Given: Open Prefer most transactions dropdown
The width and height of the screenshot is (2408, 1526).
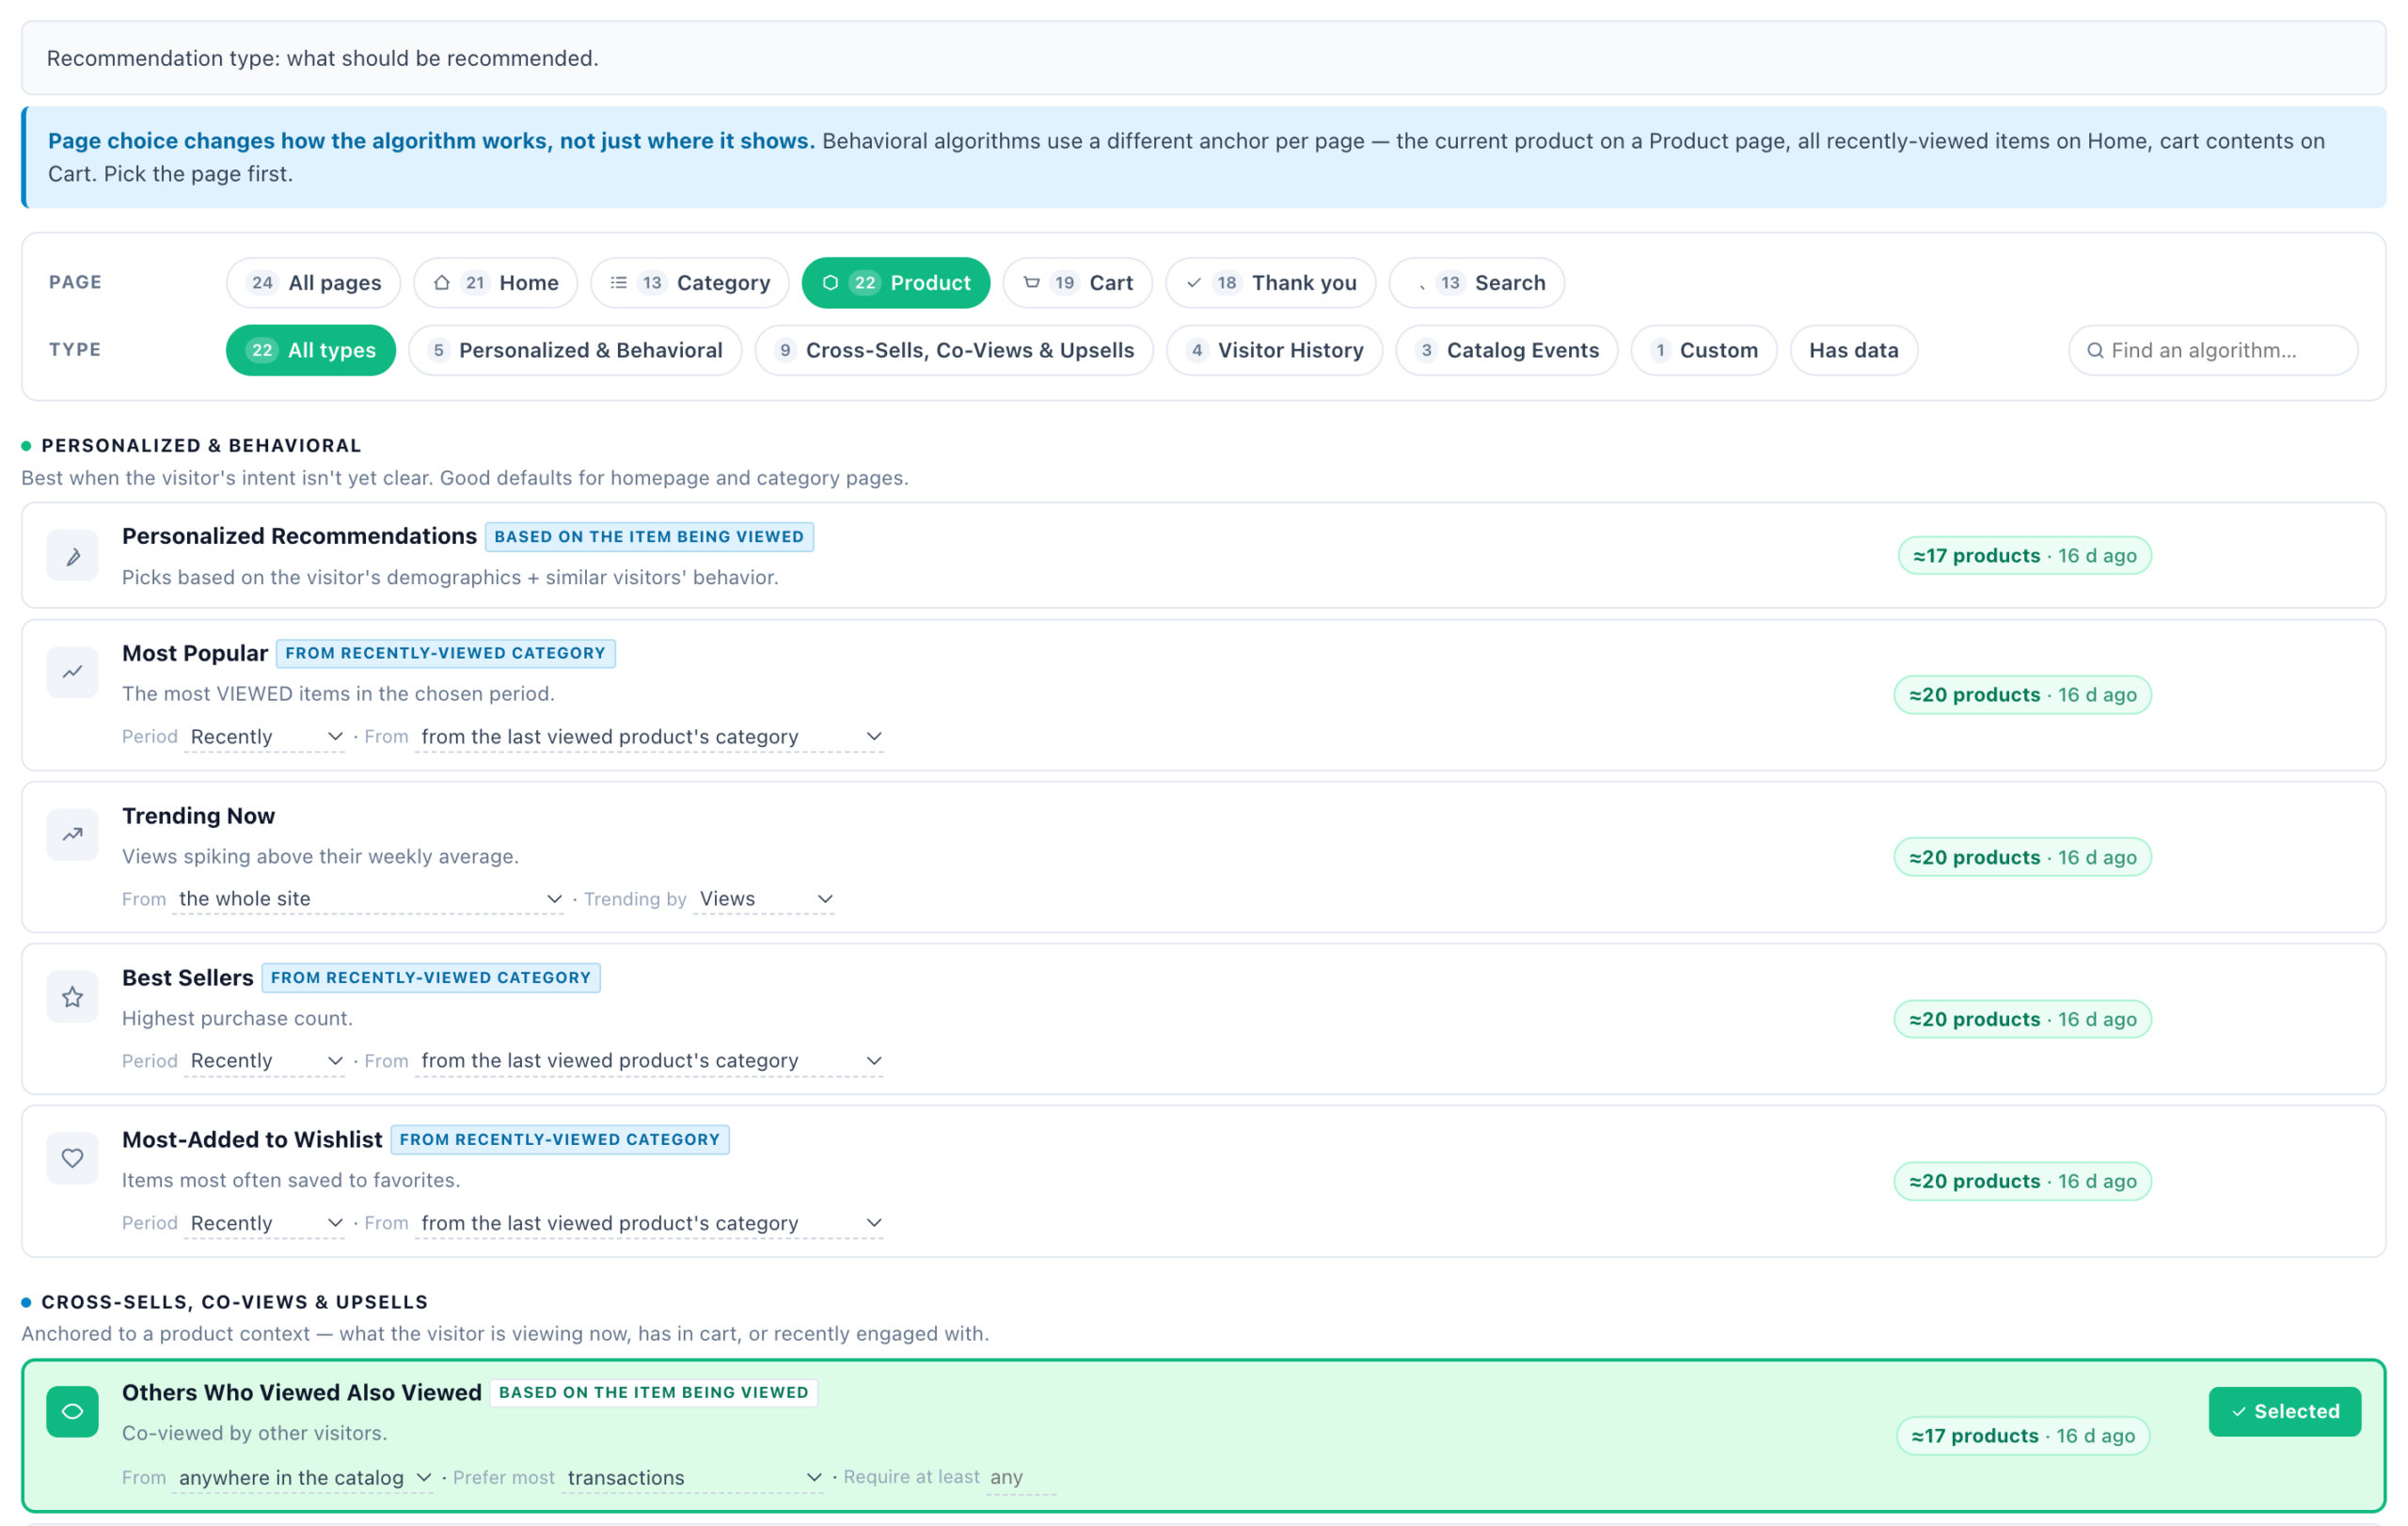Looking at the screenshot, I should pyautogui.click(x=693, y=1478).
